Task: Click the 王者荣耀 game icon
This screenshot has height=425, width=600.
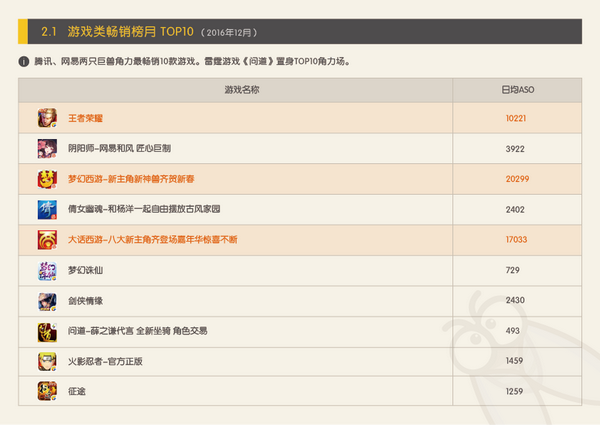Action: coord(47,118)
